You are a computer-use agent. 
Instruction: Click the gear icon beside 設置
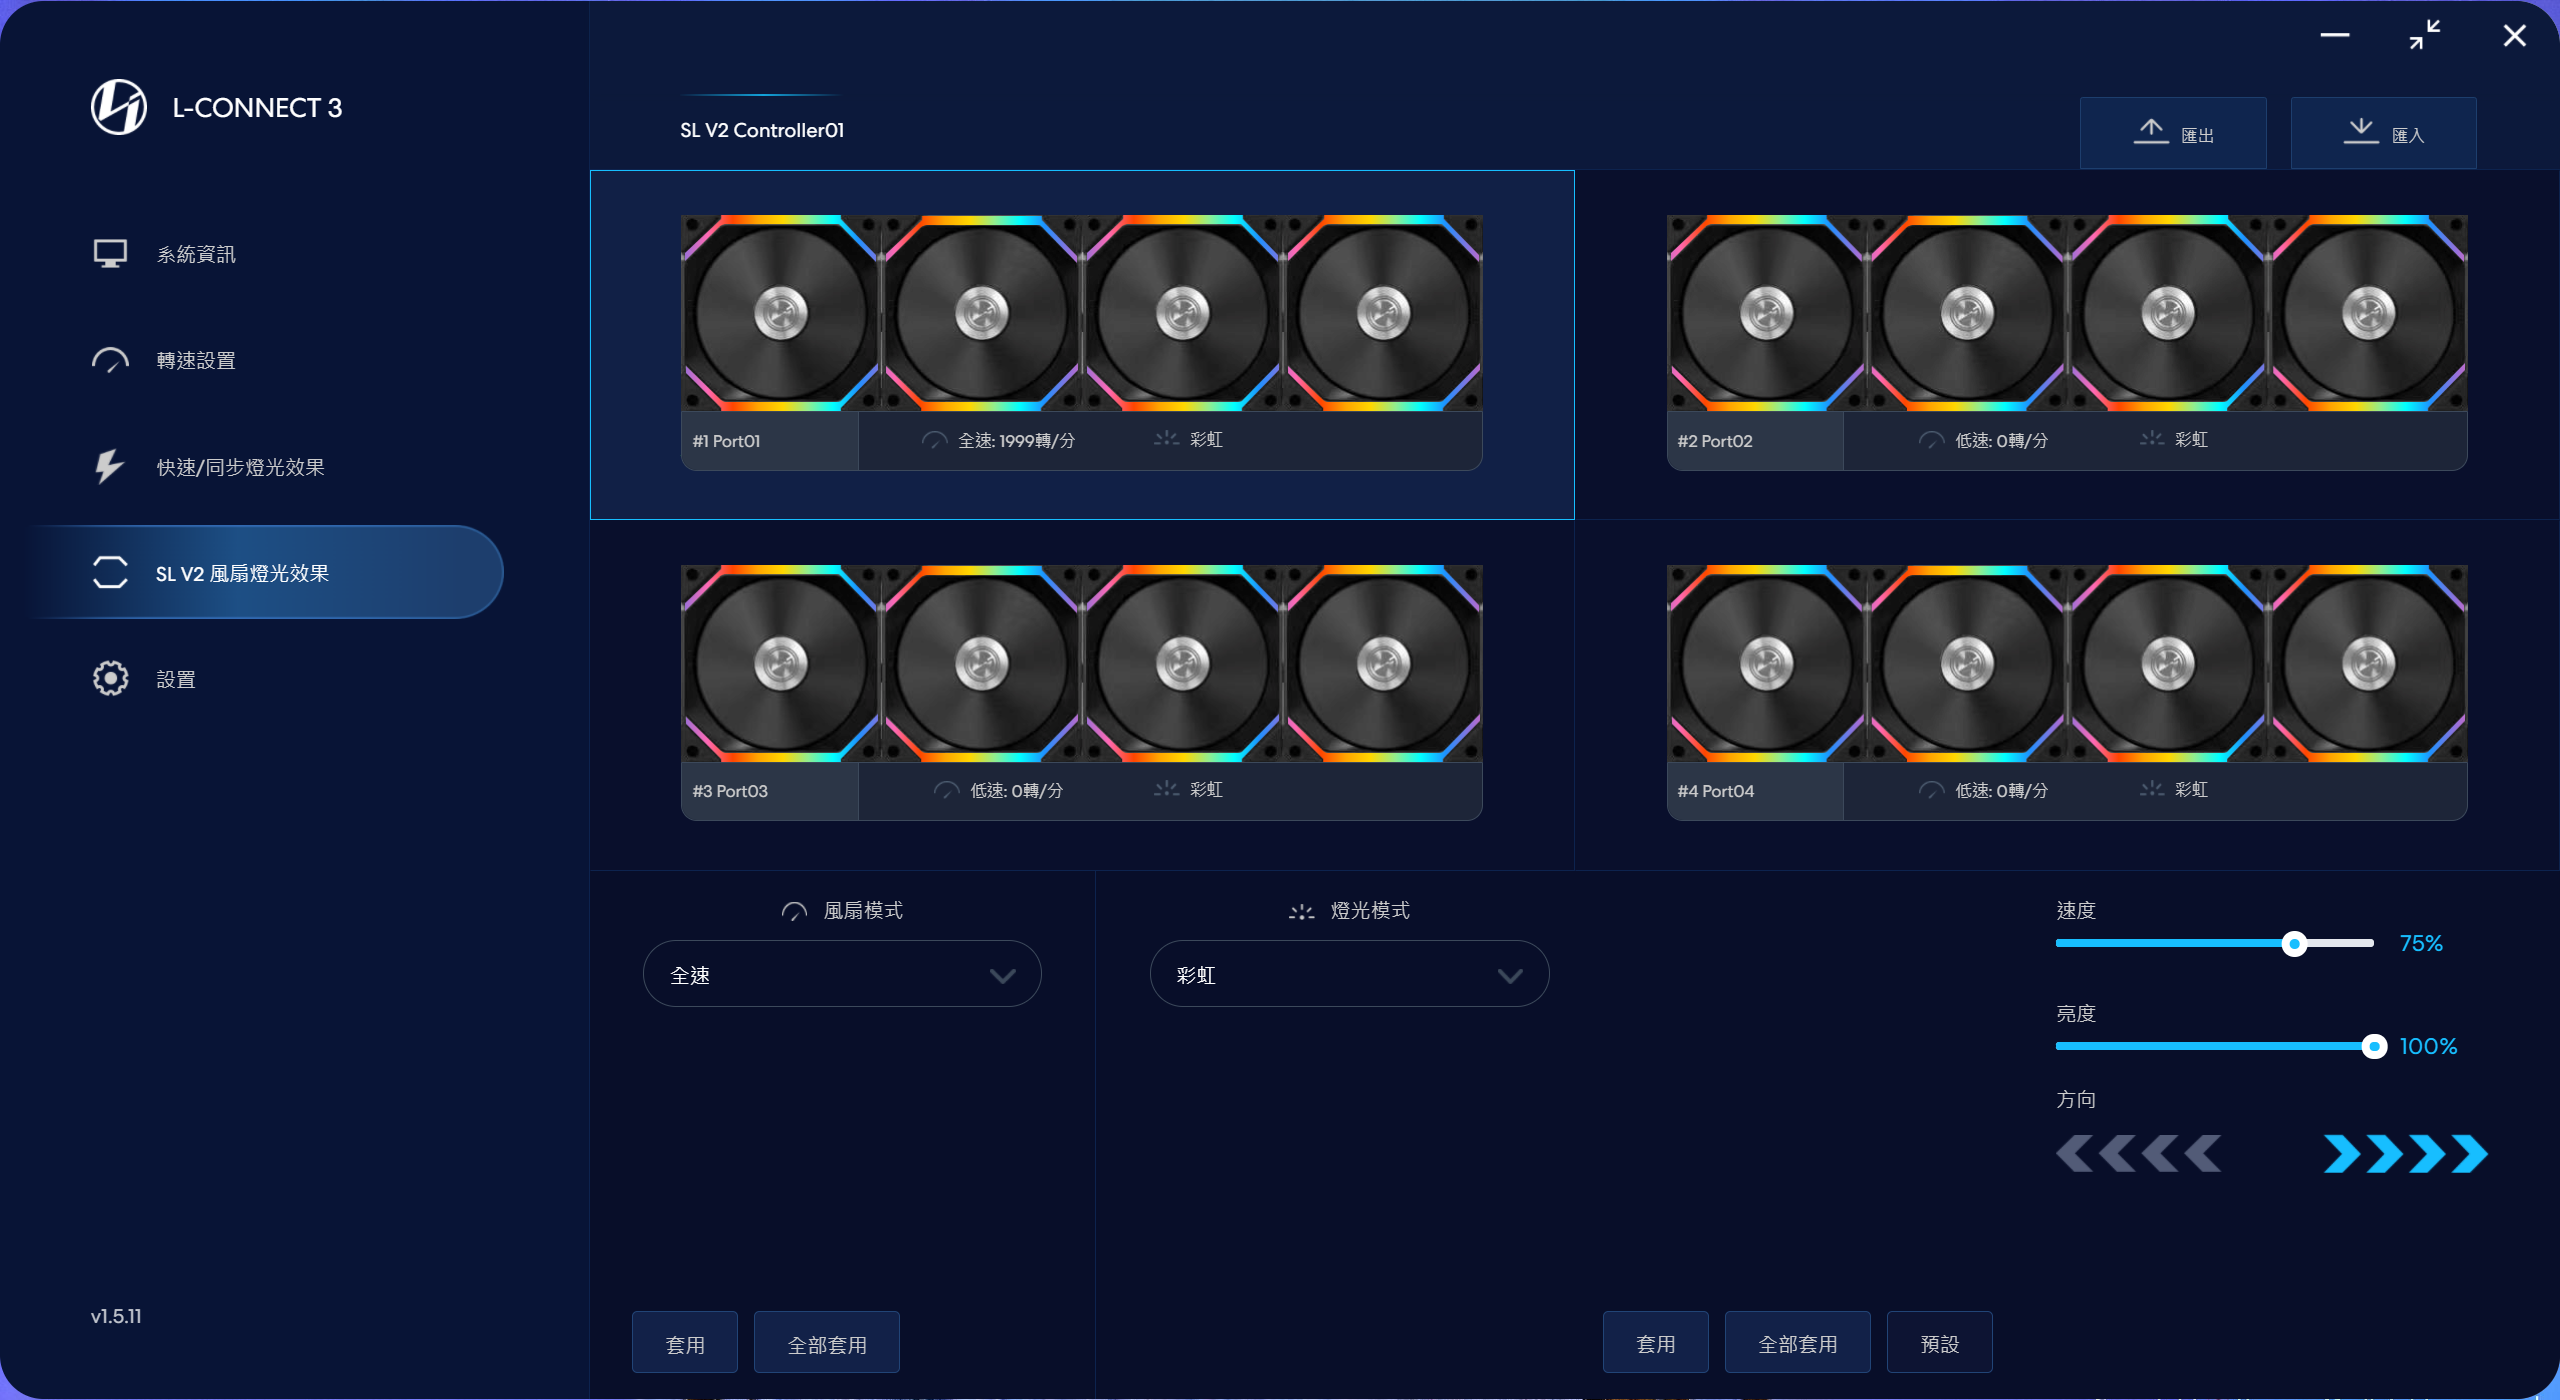[110, 678]
